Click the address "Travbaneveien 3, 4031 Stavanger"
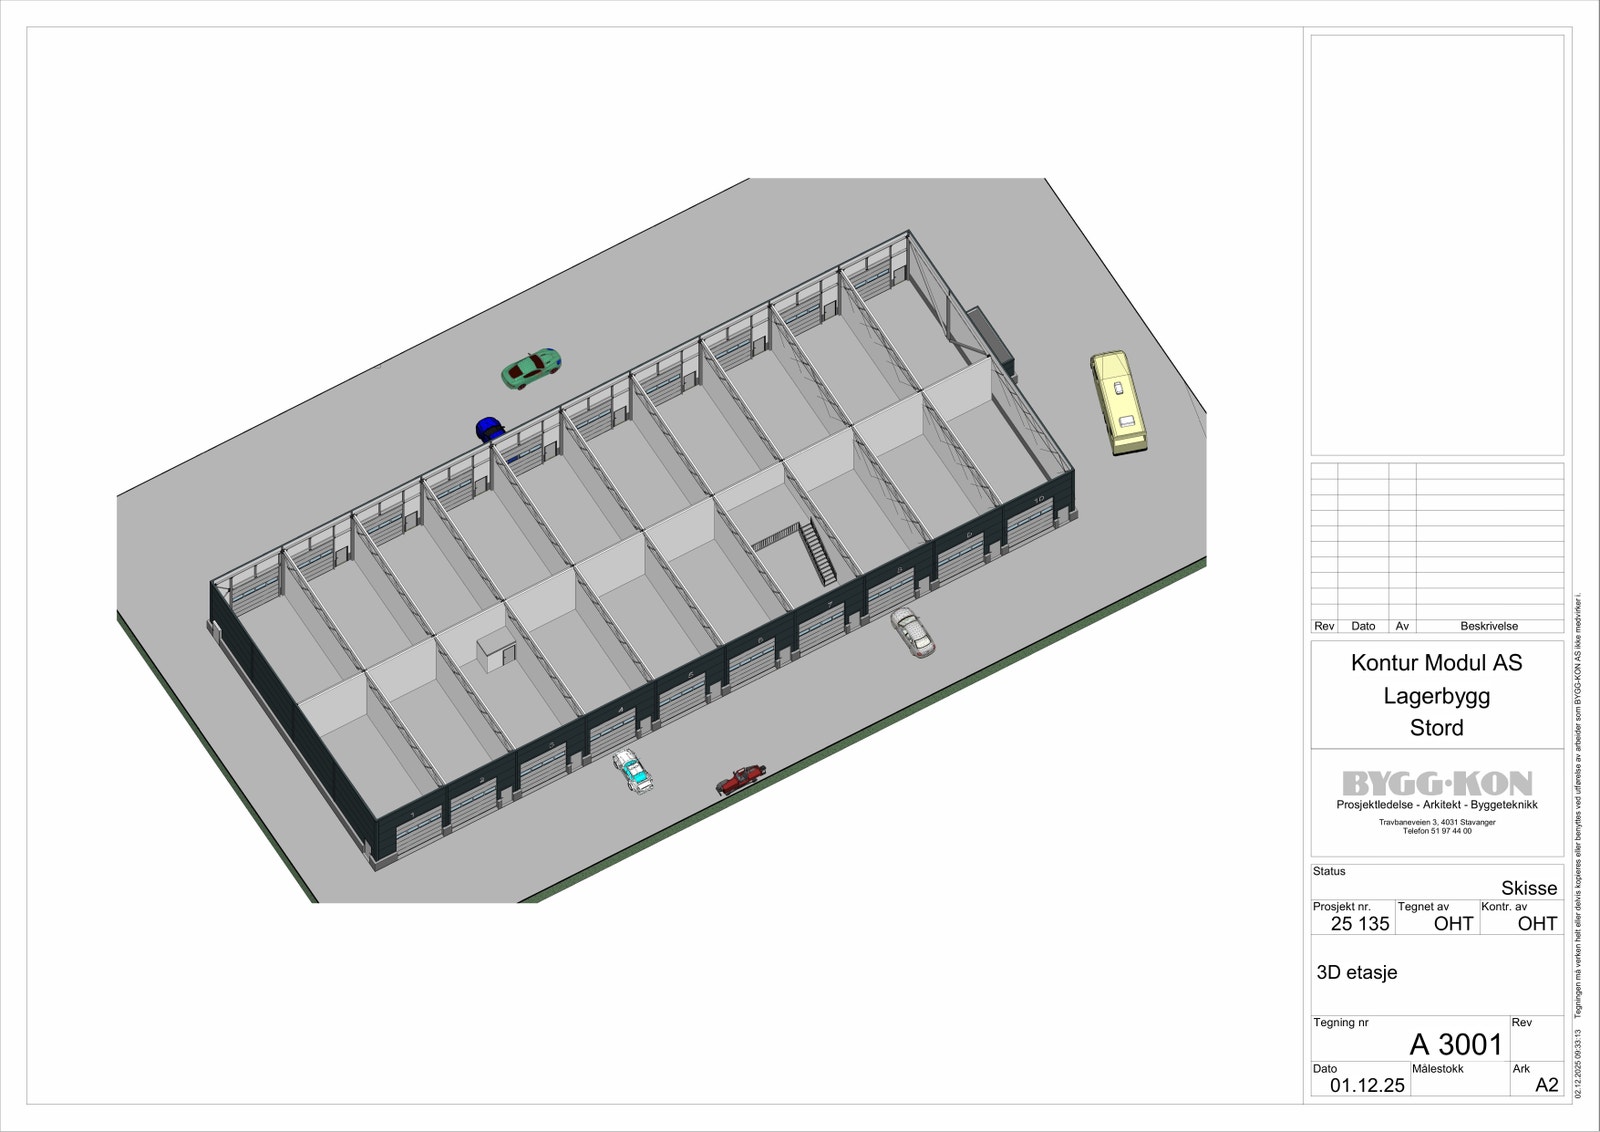Viewport: 1600px width, 1132px height. (x=1437, y=822)
